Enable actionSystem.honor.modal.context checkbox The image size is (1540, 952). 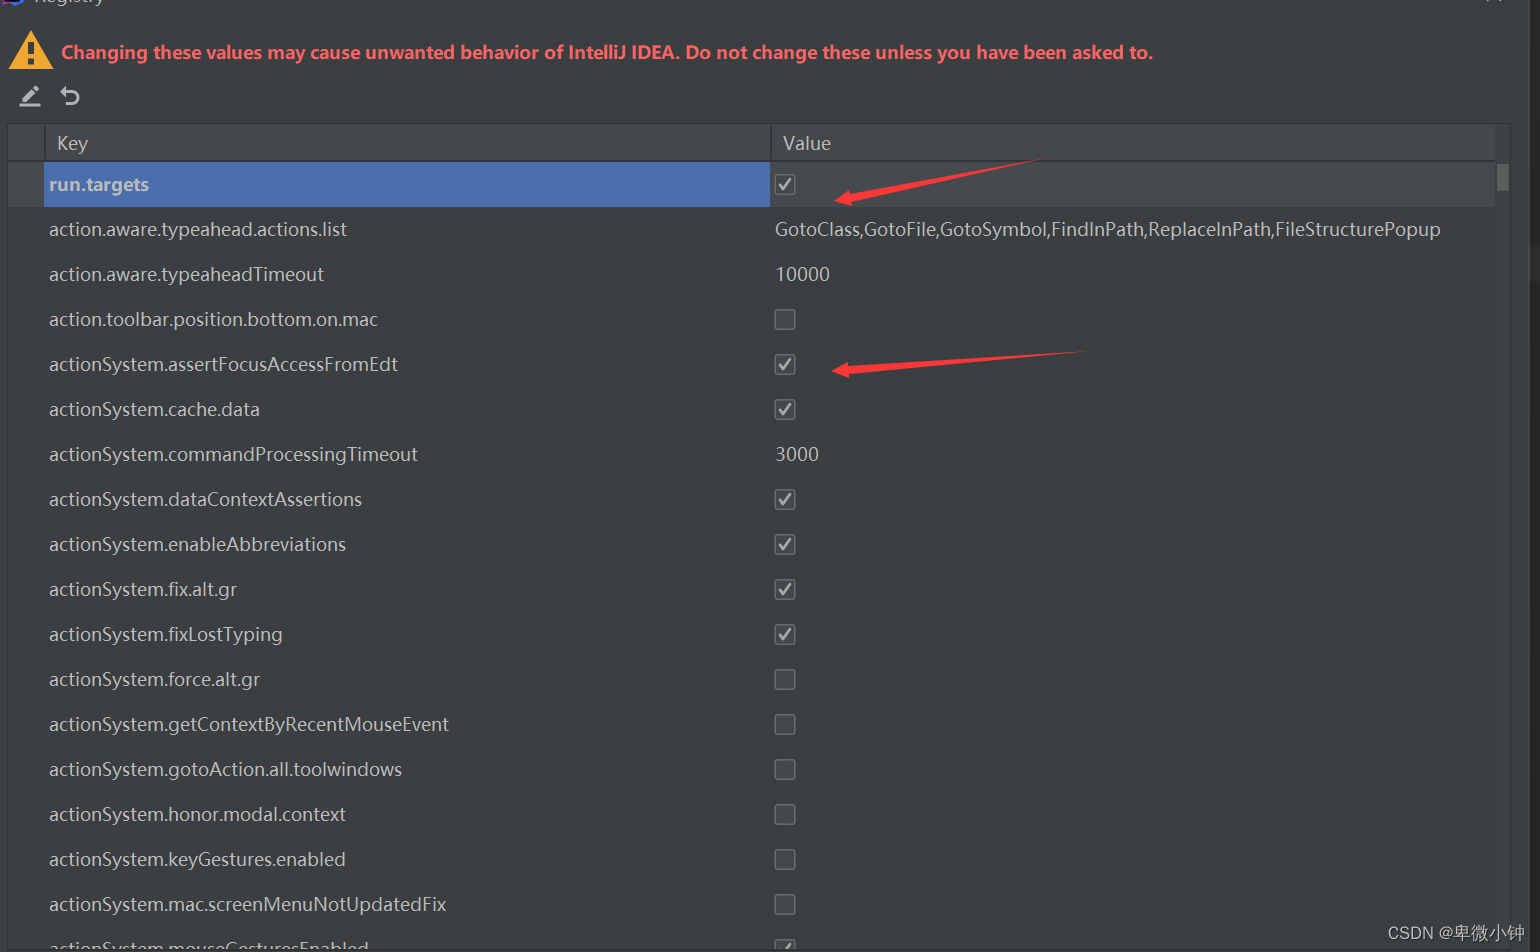[785, 814]
